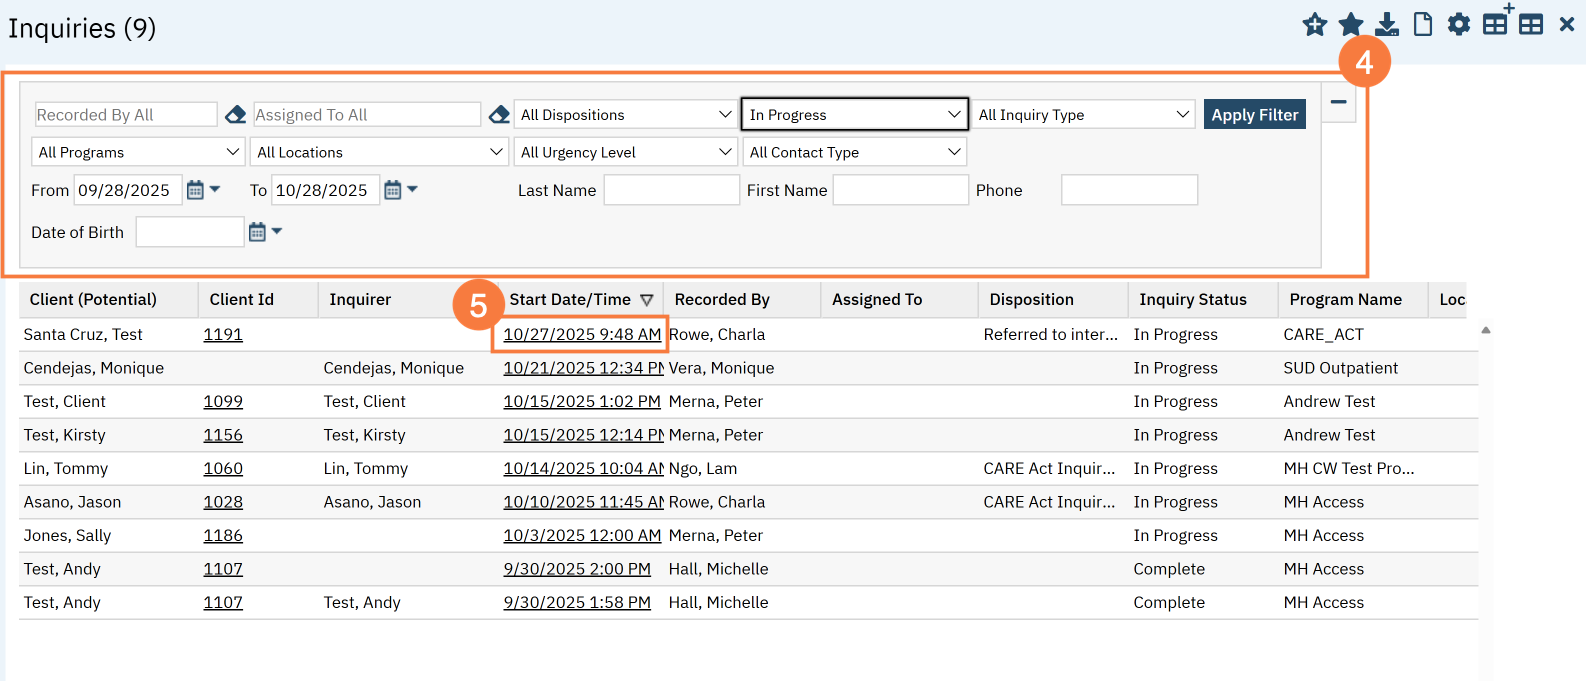Collapse the filter panel with minus button

click(x=1338, y=102)
